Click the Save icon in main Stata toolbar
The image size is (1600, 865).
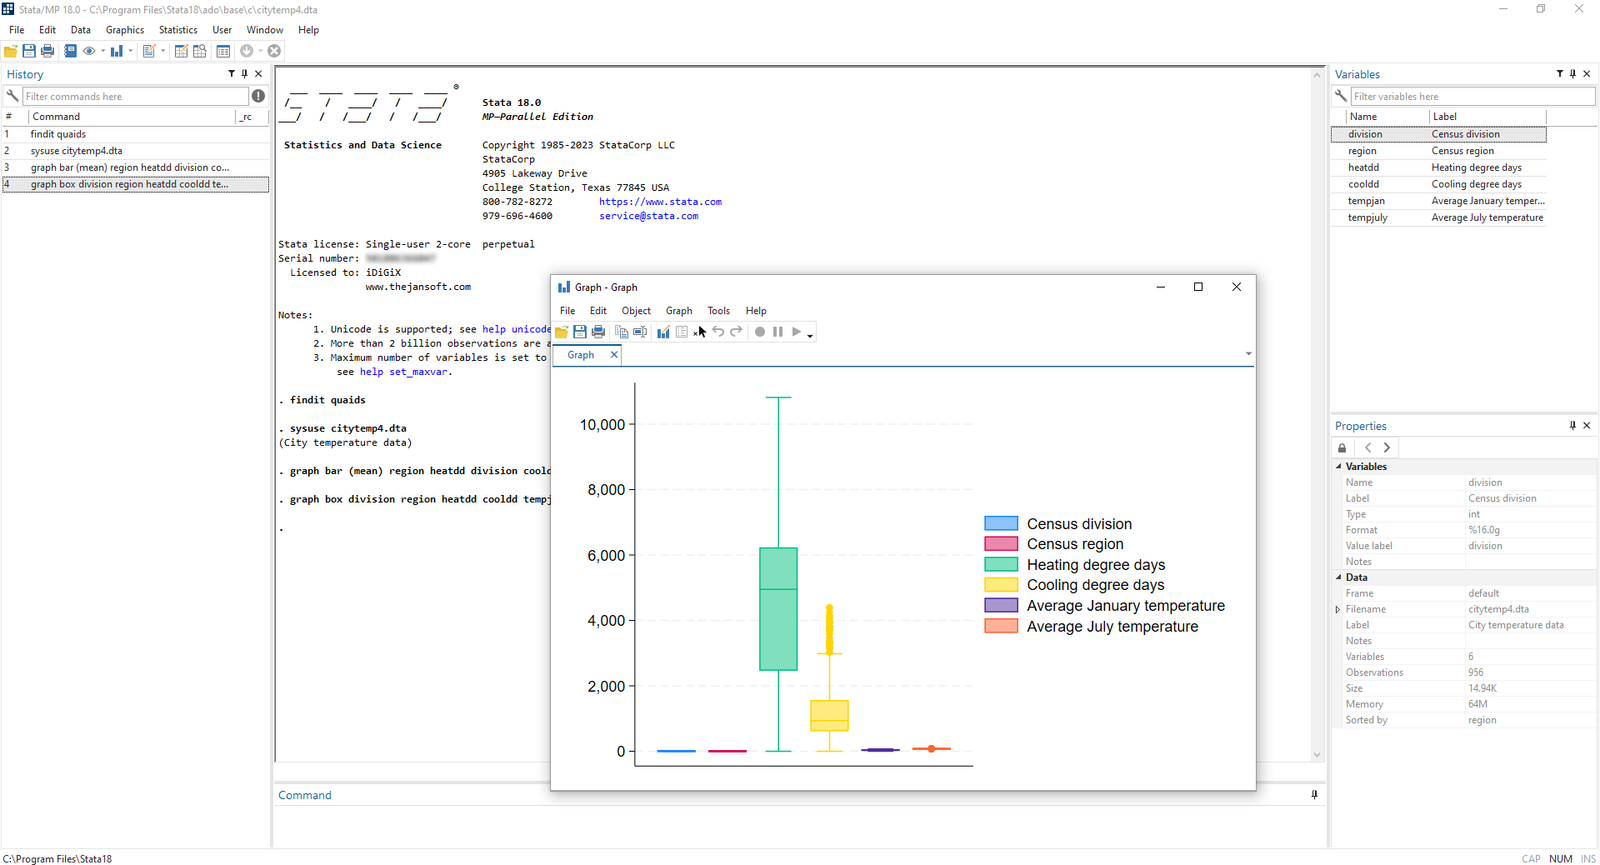29,51
